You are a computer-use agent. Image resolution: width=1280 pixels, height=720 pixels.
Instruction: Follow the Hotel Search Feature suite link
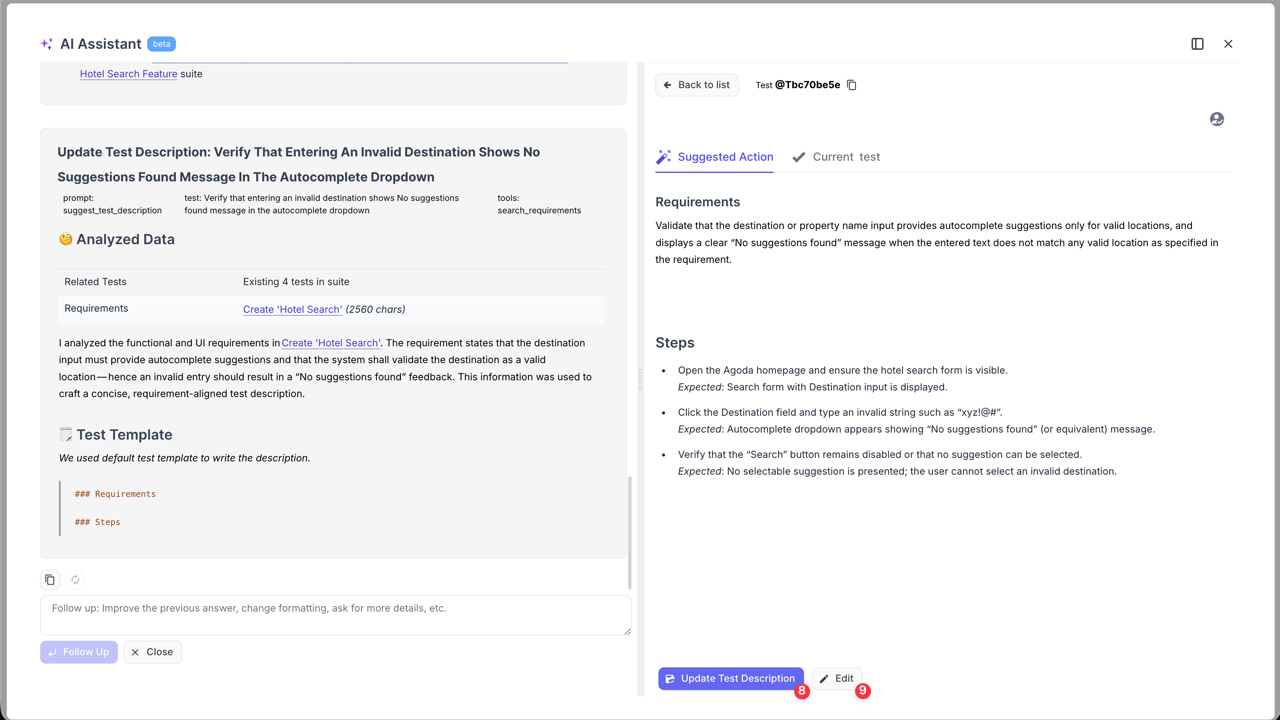128,73
